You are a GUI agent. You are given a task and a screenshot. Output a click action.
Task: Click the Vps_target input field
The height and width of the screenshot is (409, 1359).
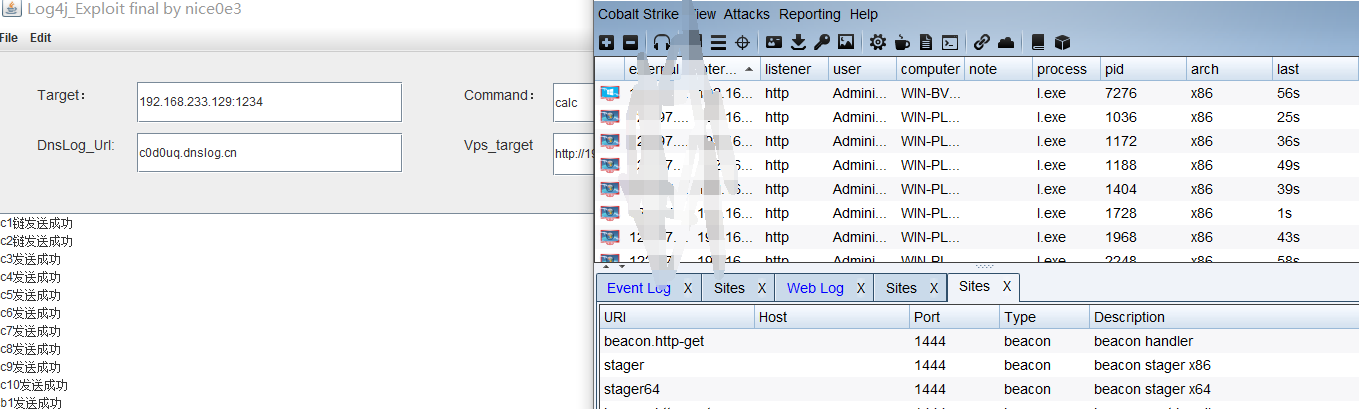click(572, 153)
